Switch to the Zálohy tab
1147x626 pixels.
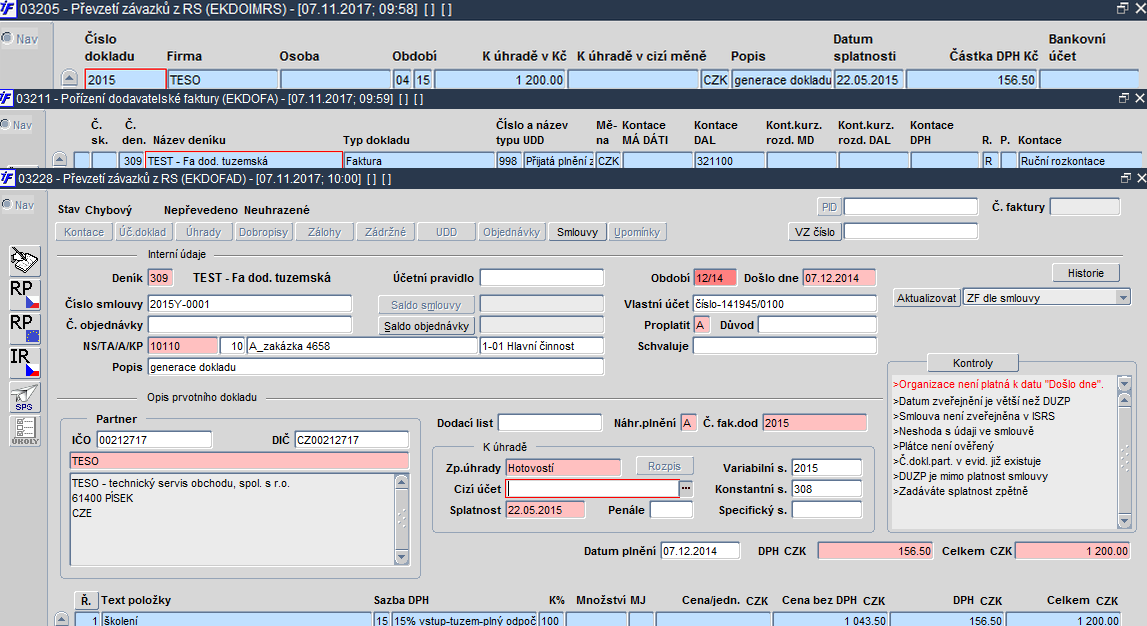324,232
